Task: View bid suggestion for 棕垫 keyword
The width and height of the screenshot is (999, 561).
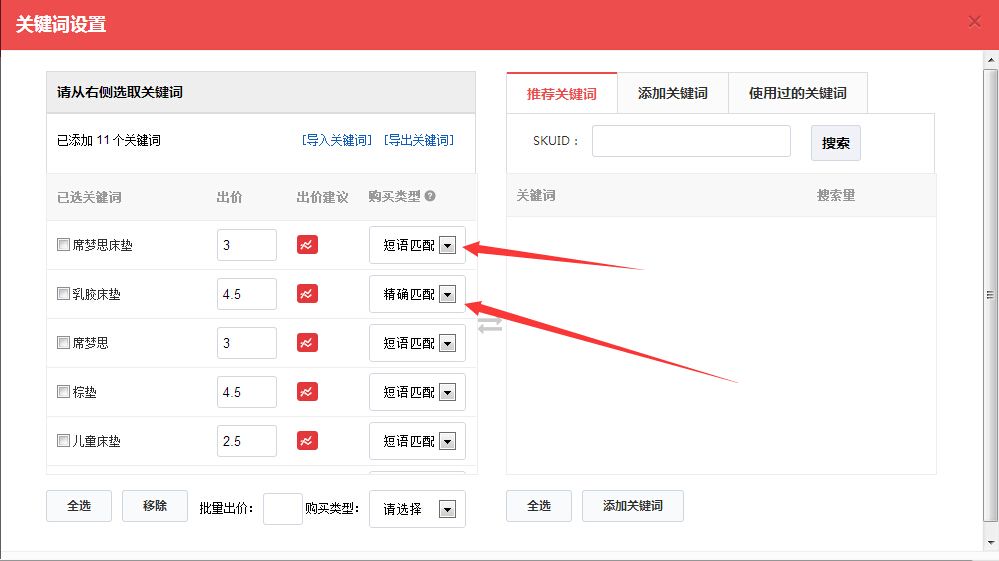Action: click(x=307, y=392)
